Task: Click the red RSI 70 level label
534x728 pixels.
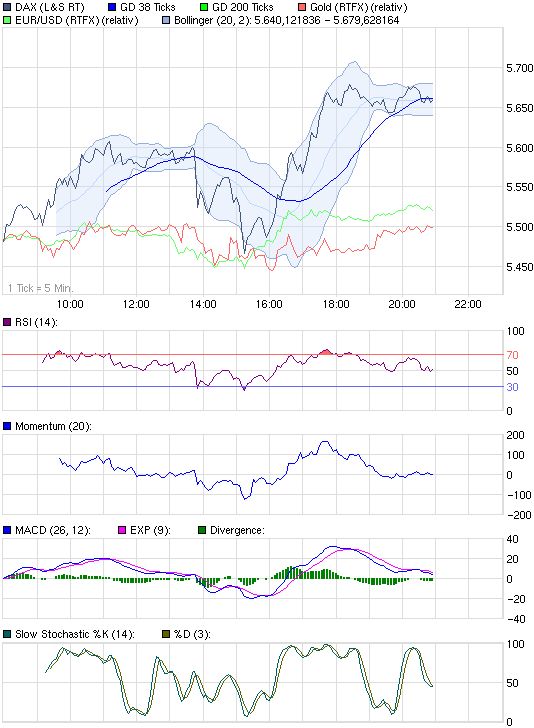Action: pyautogui.click(x=512, y=355)
